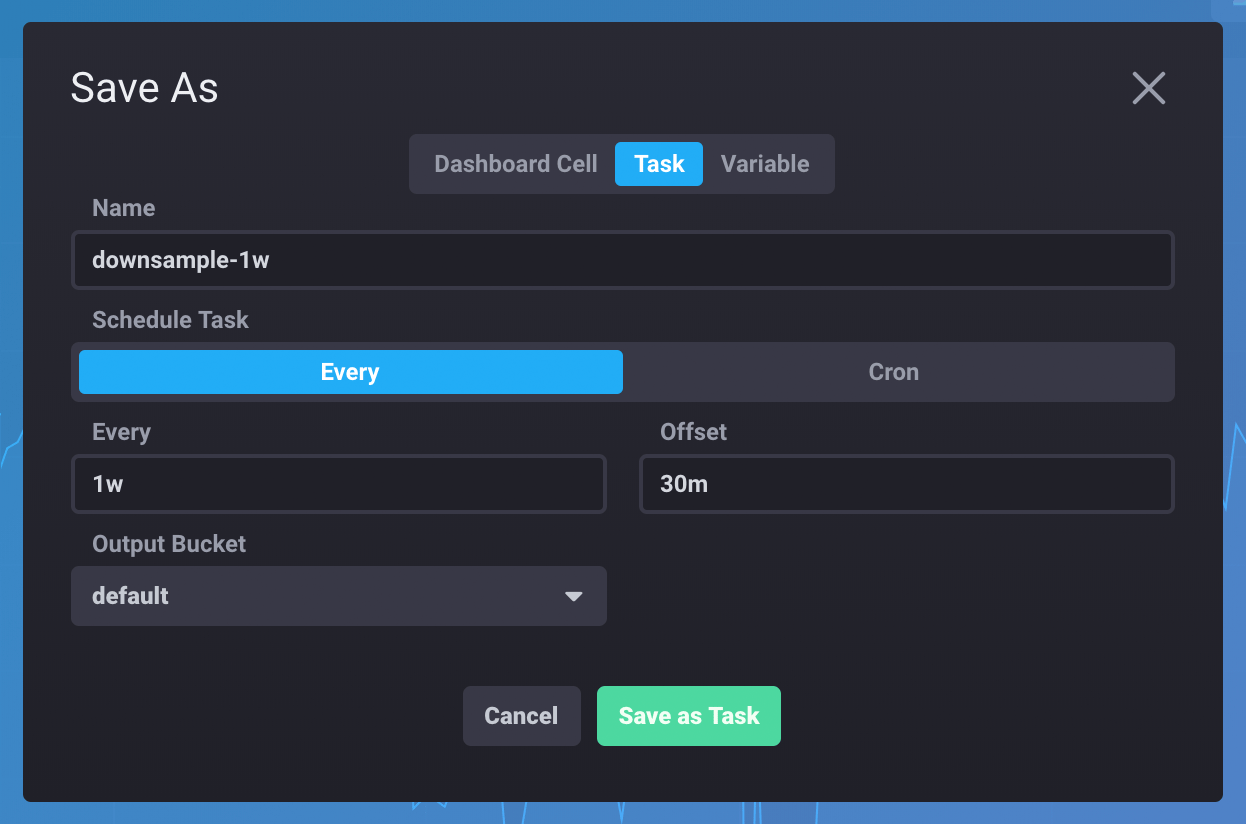Click the Name label above the input
The width and height of the screenshot is (1246, 824).
coord(123,208)
